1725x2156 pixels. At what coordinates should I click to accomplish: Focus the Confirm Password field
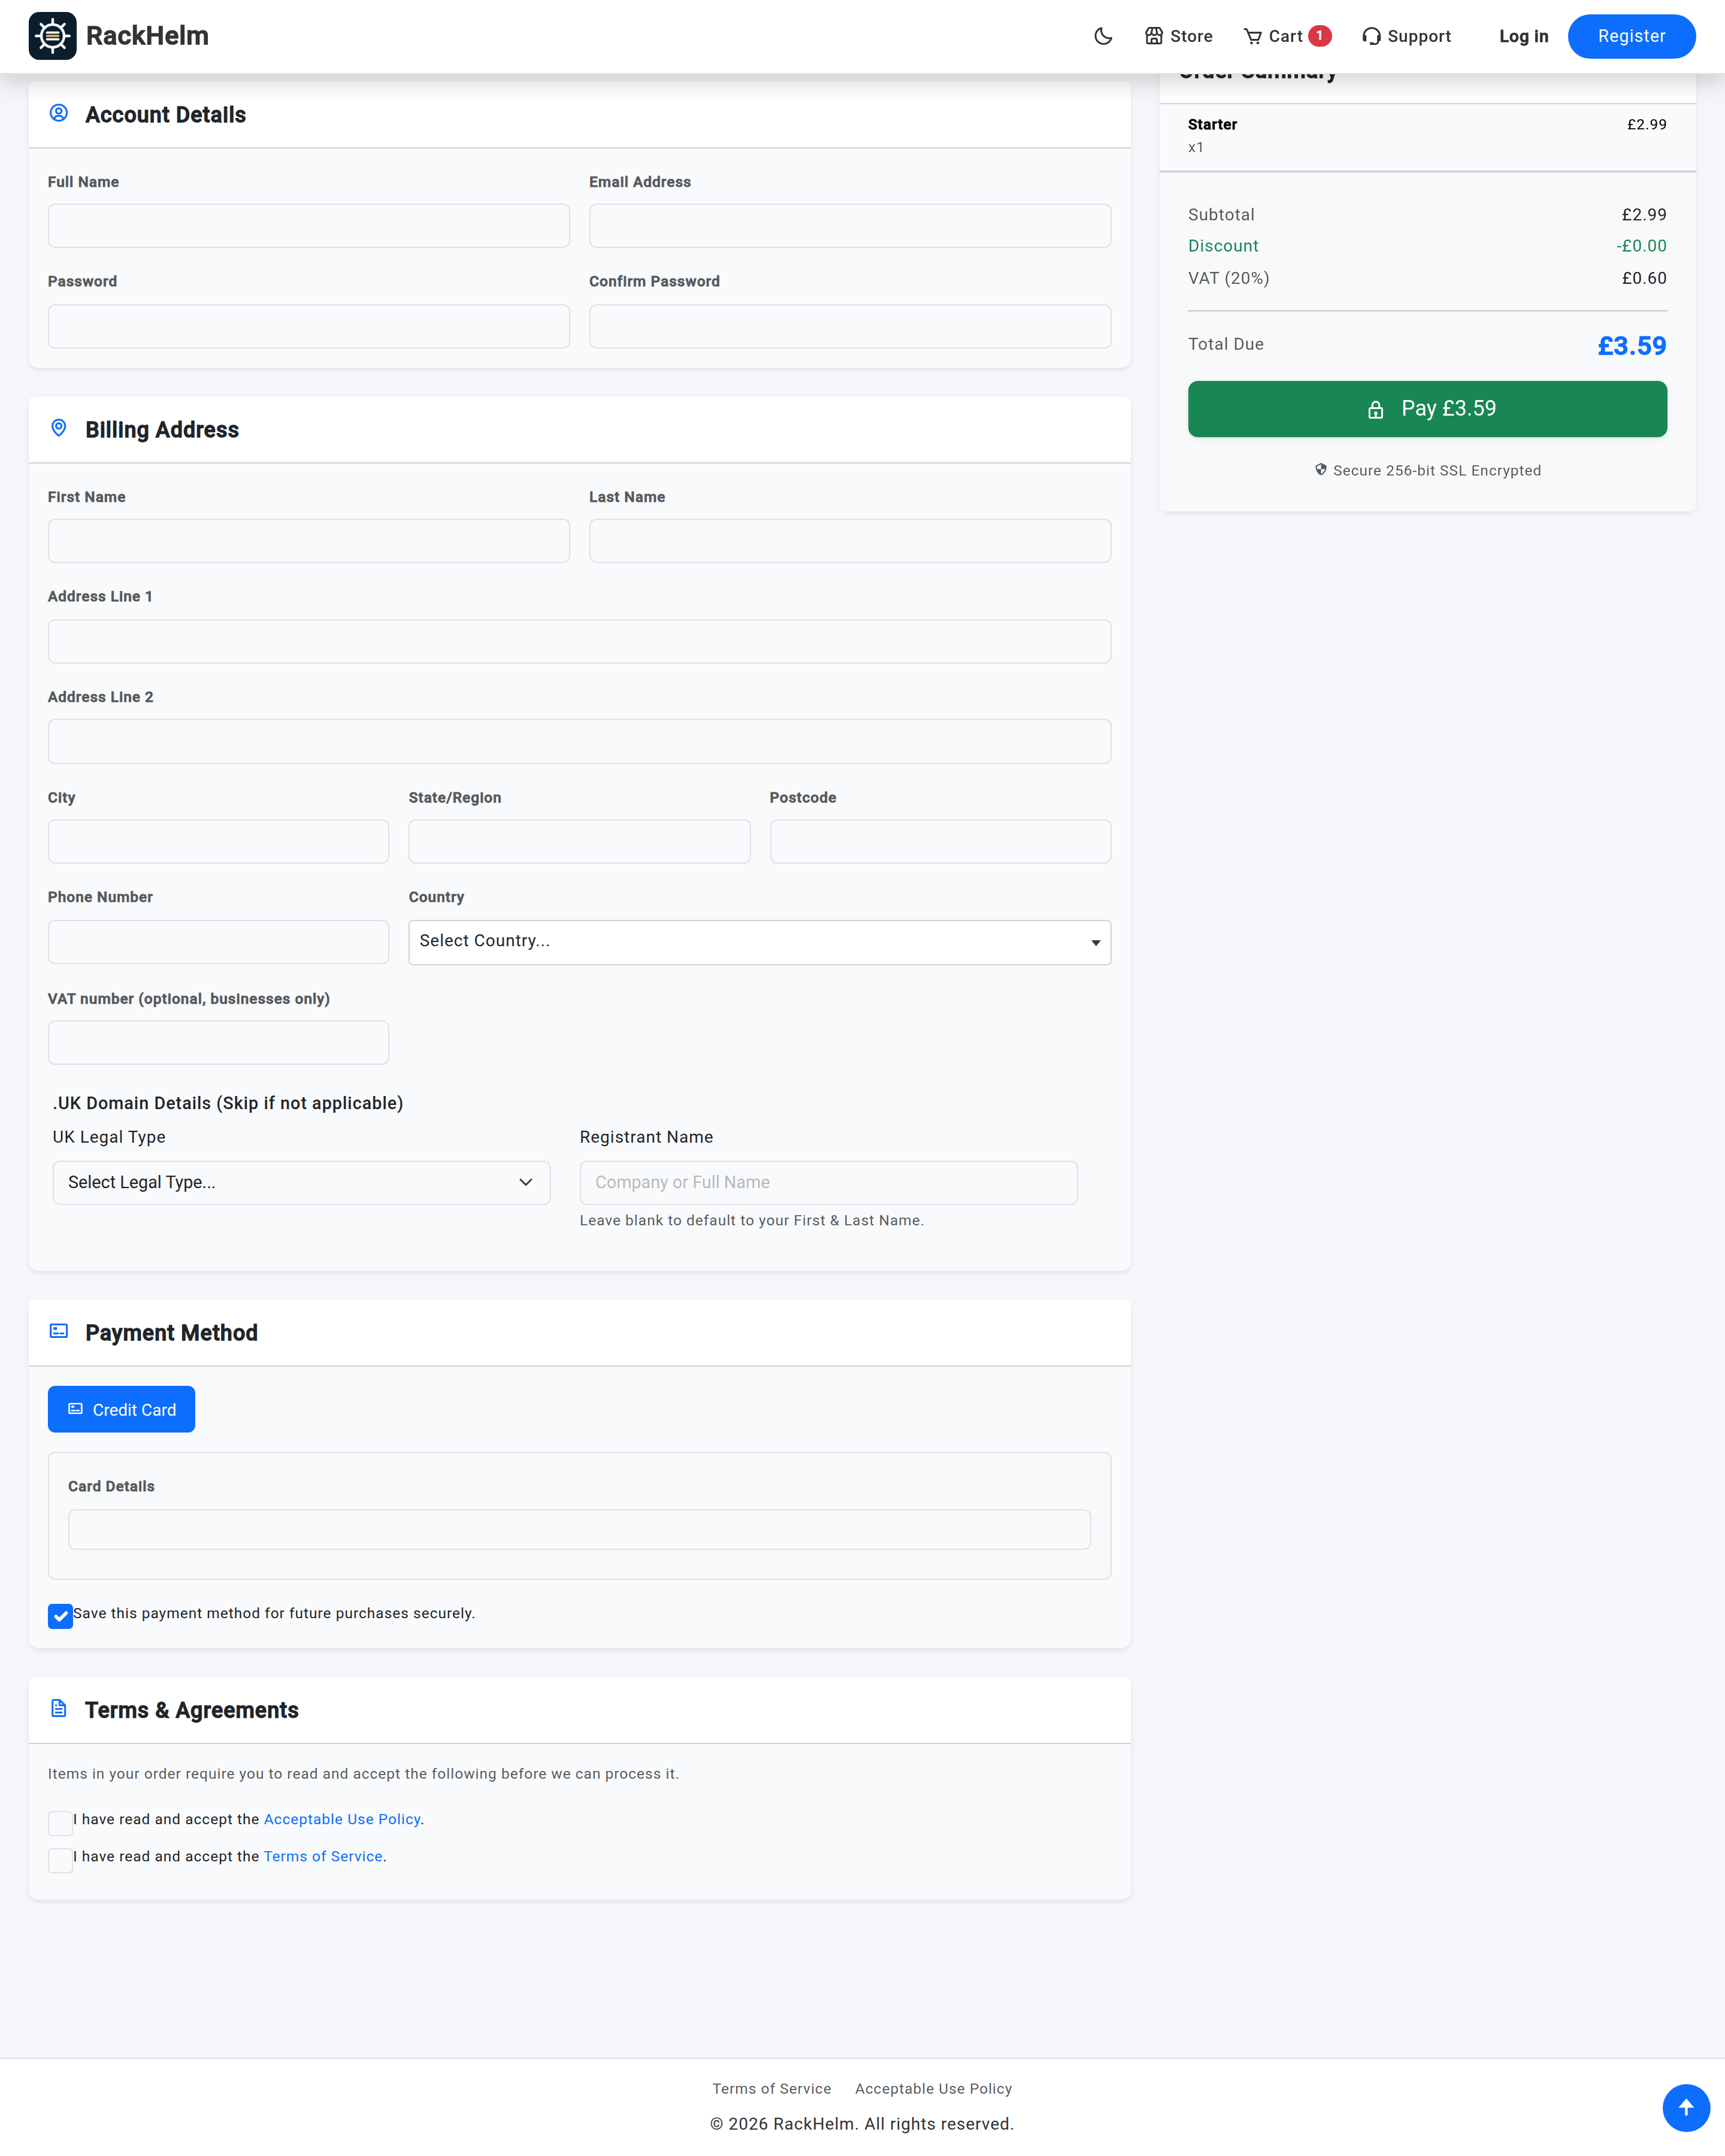coord(850,326)
